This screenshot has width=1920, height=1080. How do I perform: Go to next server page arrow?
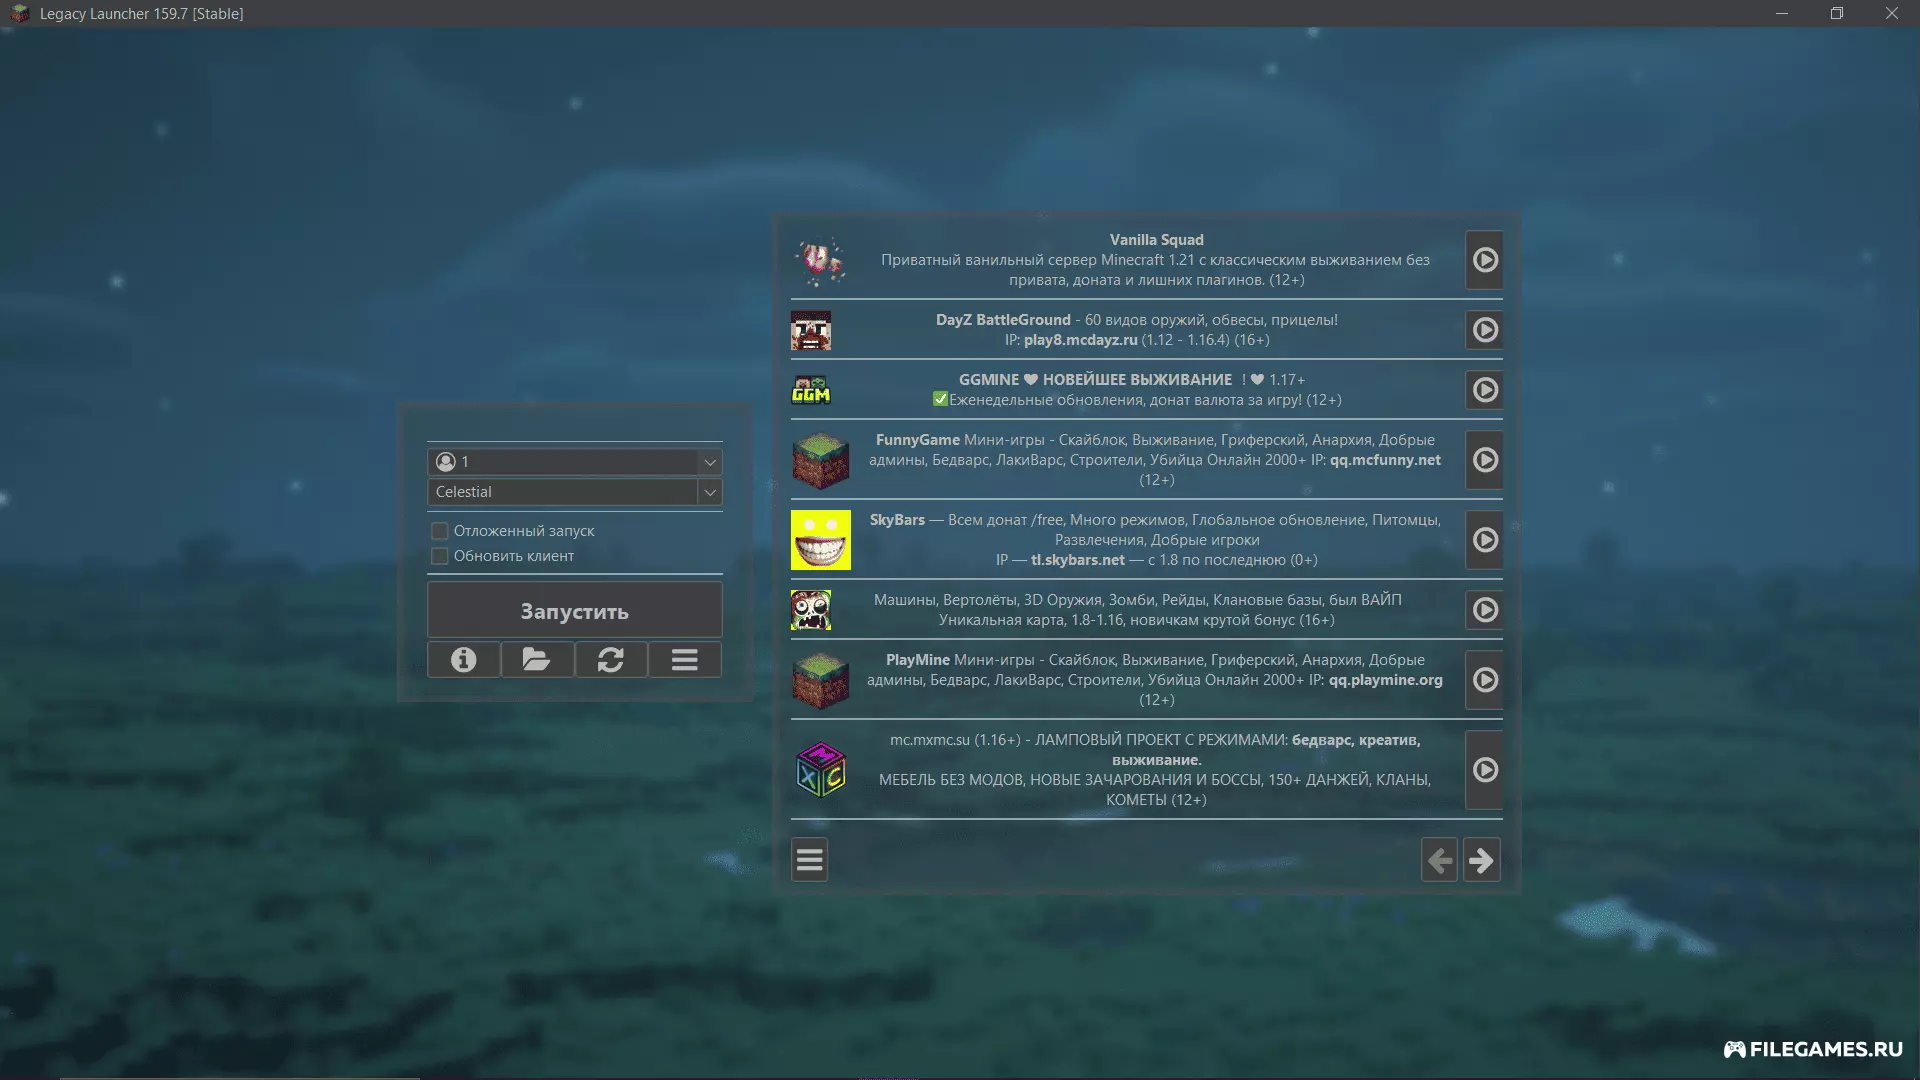coord(1482,860)
